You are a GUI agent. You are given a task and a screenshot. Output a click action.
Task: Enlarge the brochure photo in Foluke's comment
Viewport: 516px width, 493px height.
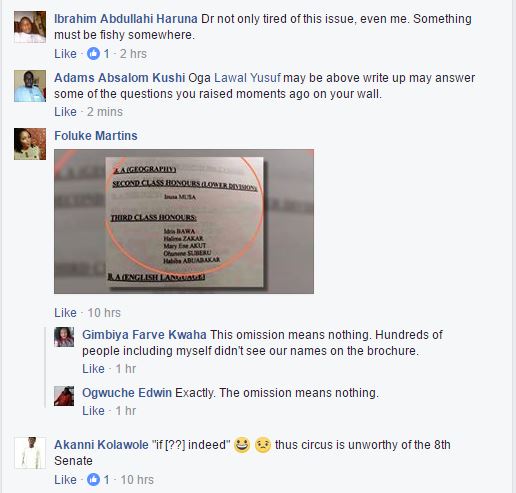coord(184,222)
